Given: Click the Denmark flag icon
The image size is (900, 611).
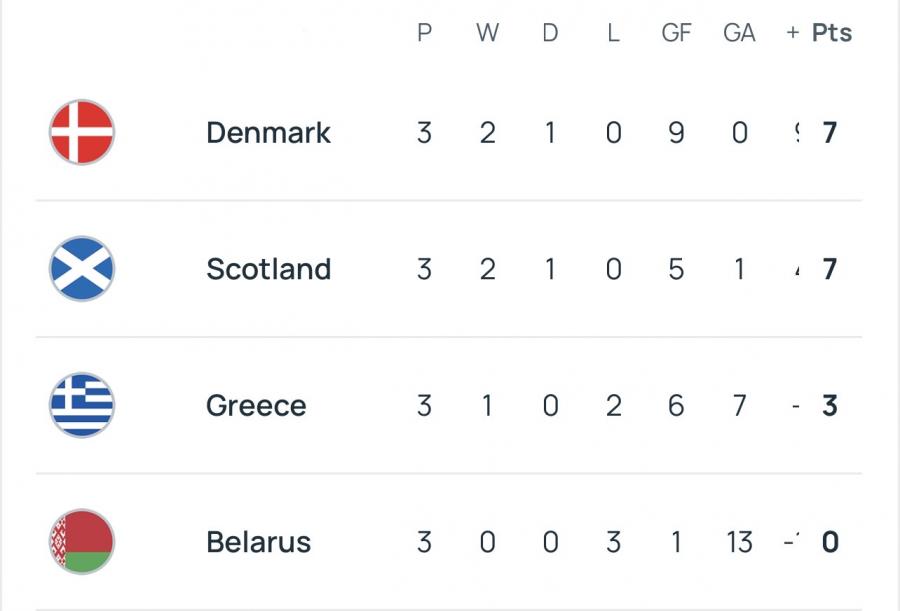Looking at the screenshot, I should 82,132.
